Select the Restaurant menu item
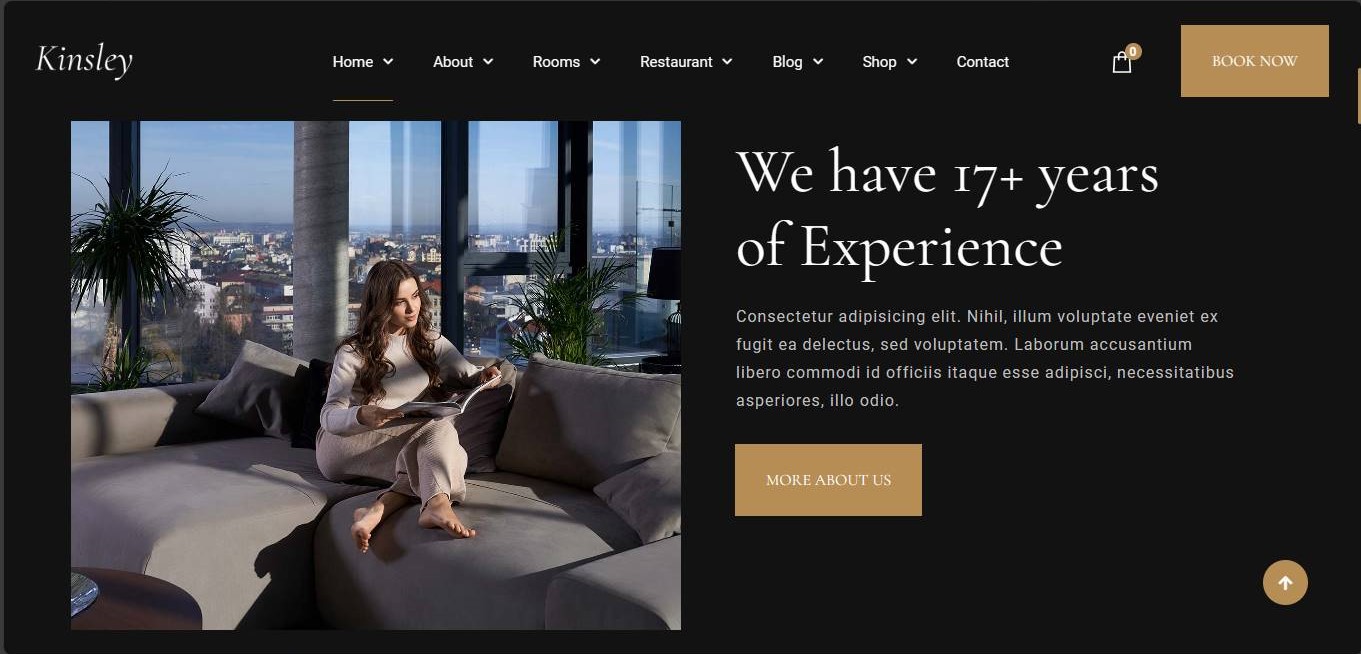1361x654 pixels. coord(676,62)
